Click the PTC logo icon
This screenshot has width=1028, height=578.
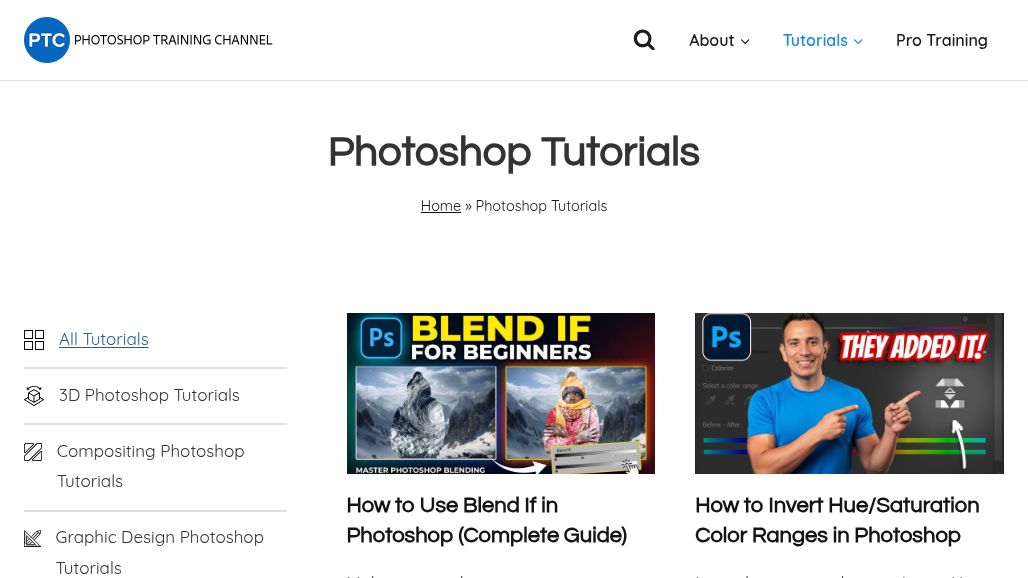(46, 40)
